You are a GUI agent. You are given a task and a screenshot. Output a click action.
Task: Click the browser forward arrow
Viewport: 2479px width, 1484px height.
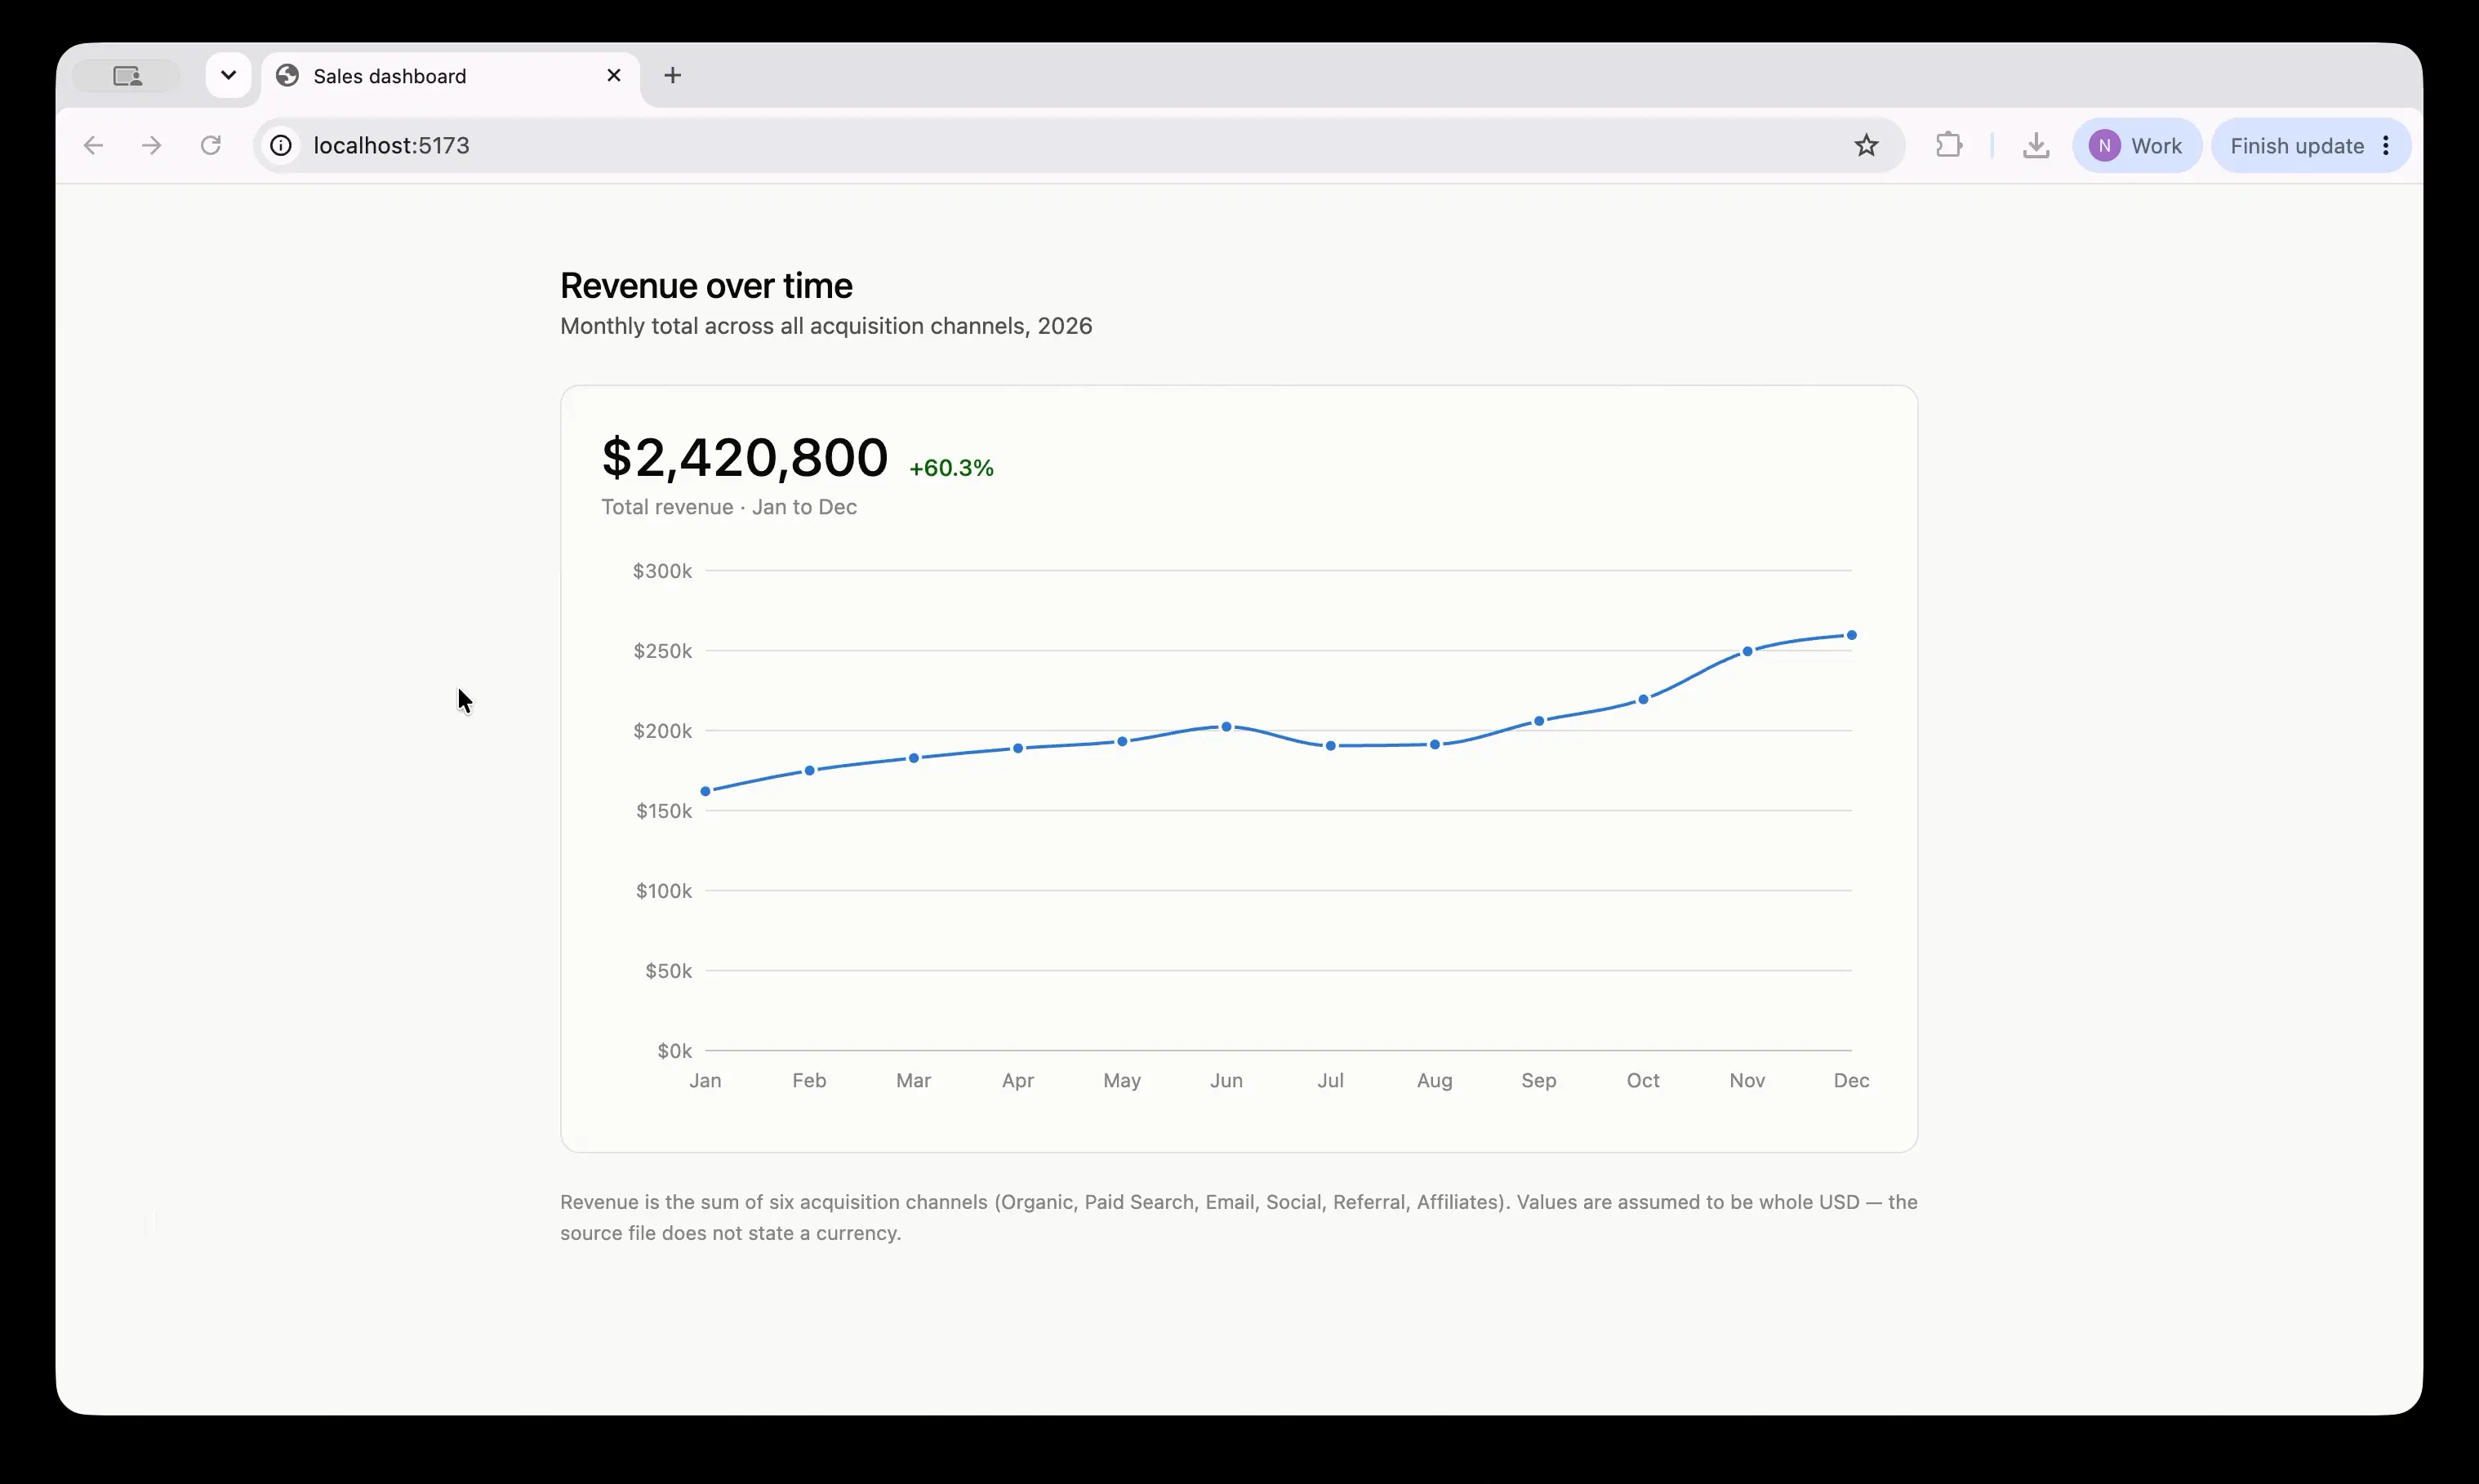pyautogui.click(x=151, y=146)
